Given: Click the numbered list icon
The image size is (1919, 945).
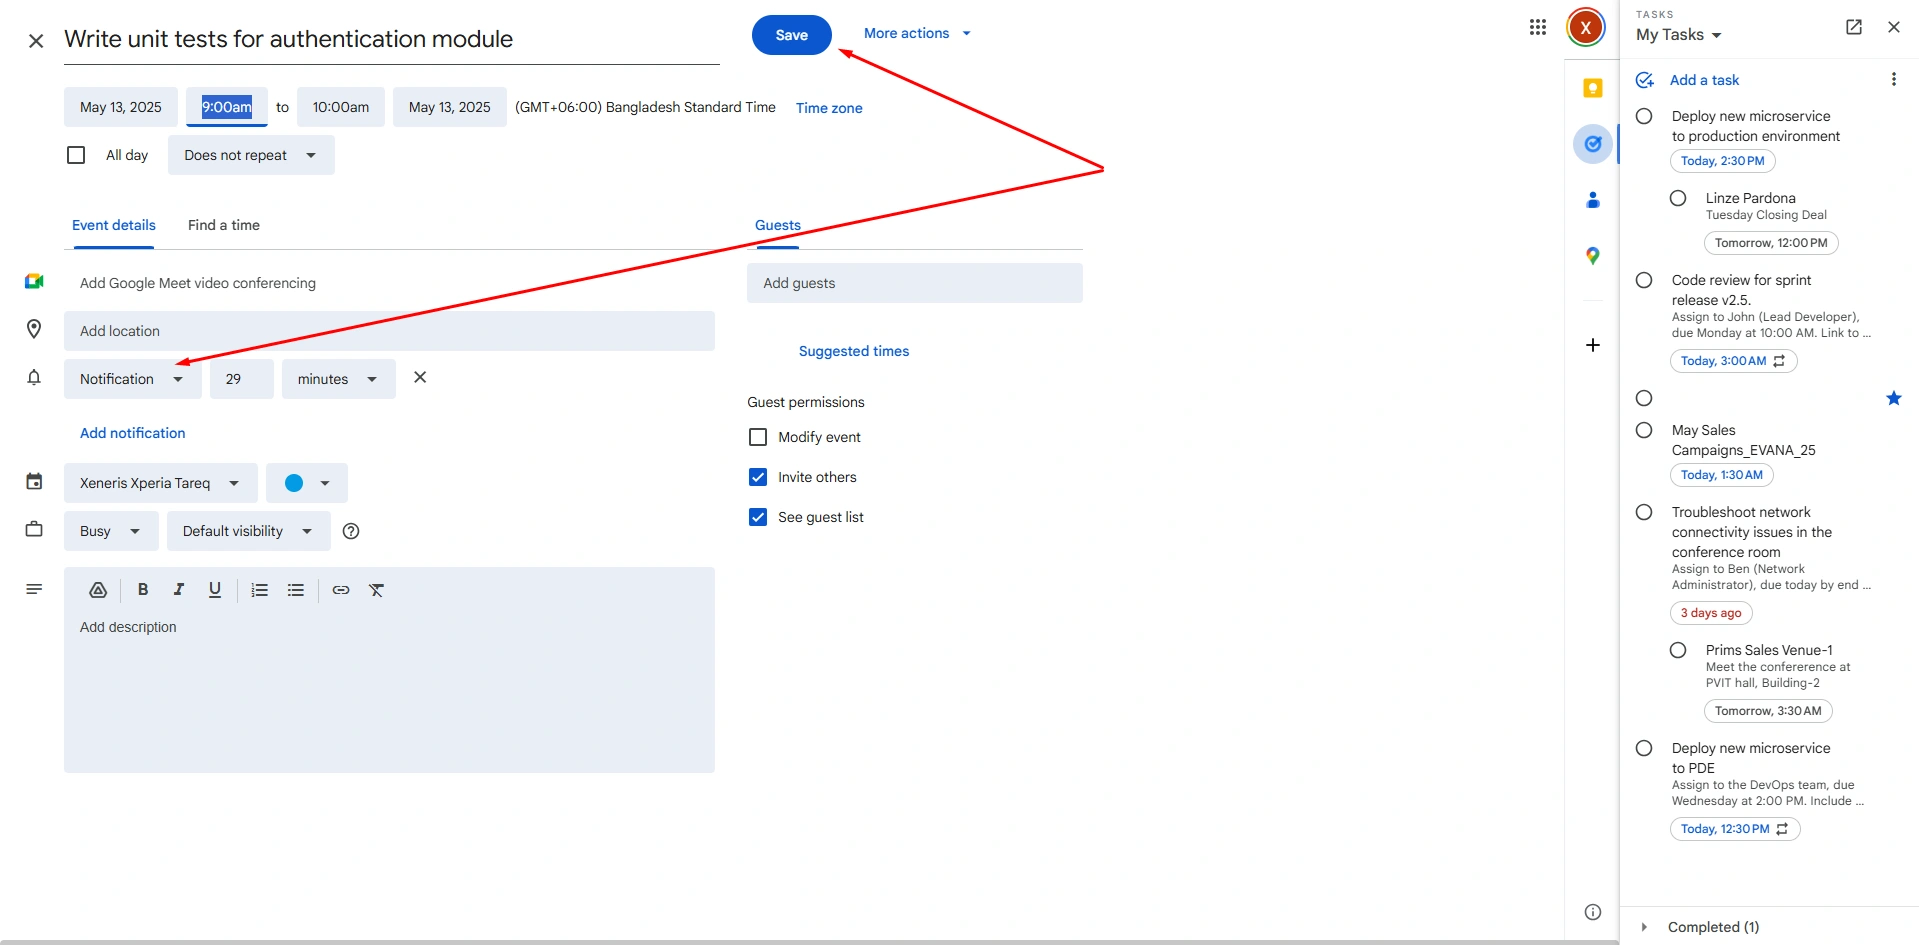Looking at the screenshot, I should point(260,590).
